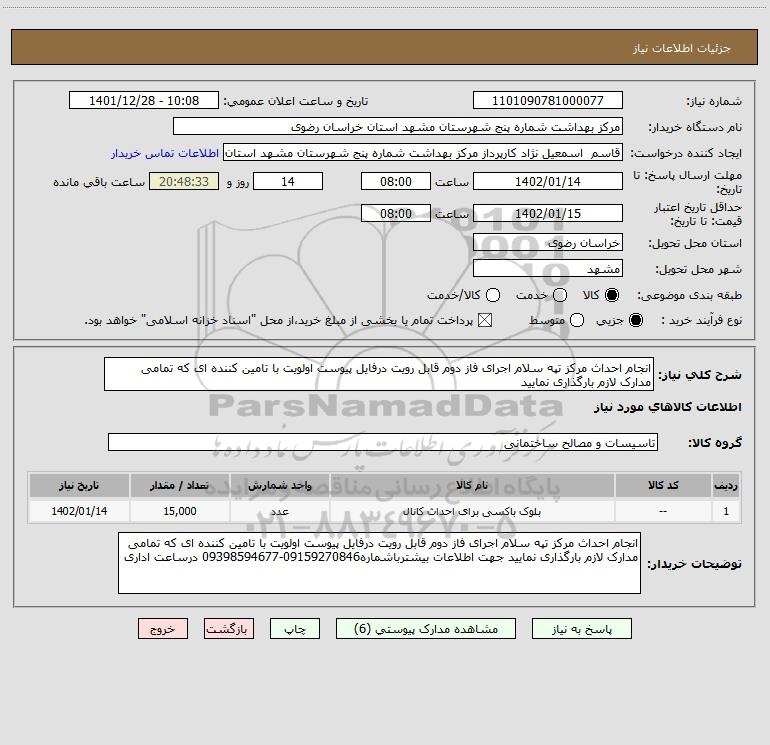Click the remaining days field showing 14

pos(288,181)
